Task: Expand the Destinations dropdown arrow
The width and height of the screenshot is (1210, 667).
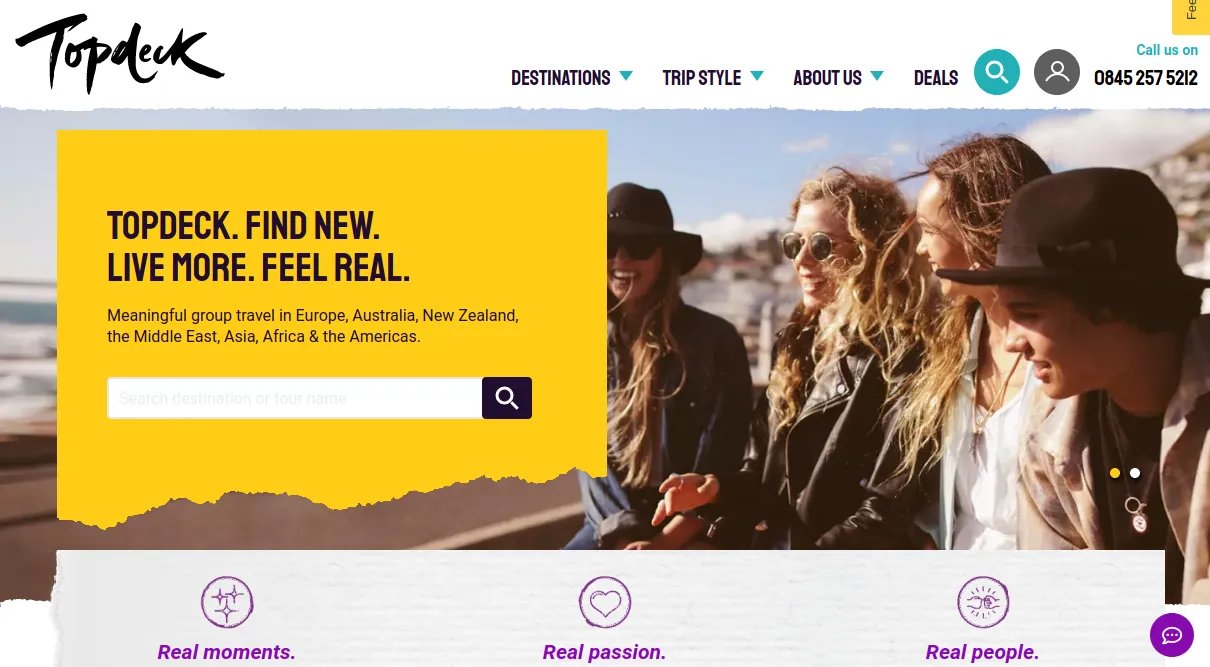Action: click(x=626, y=76)
